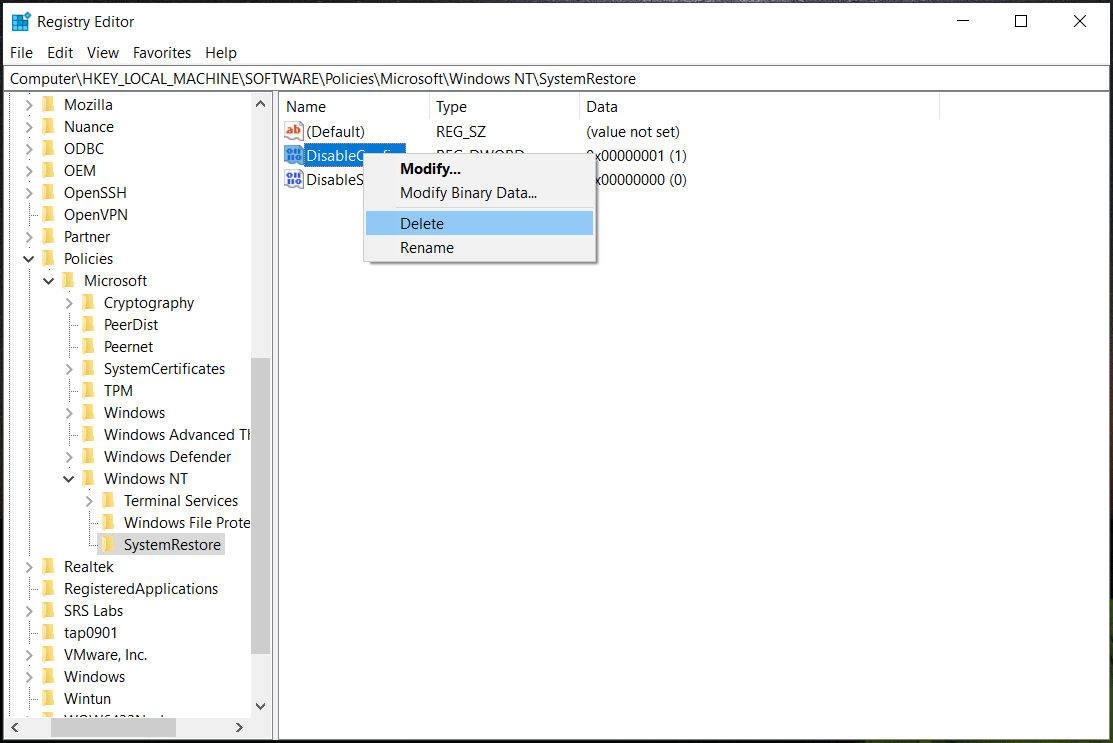This screenshot has width=1113, height=743.
Task: Click the tree pane scroll down arrow
Action: pyautogui.click(x=261, y=706)
